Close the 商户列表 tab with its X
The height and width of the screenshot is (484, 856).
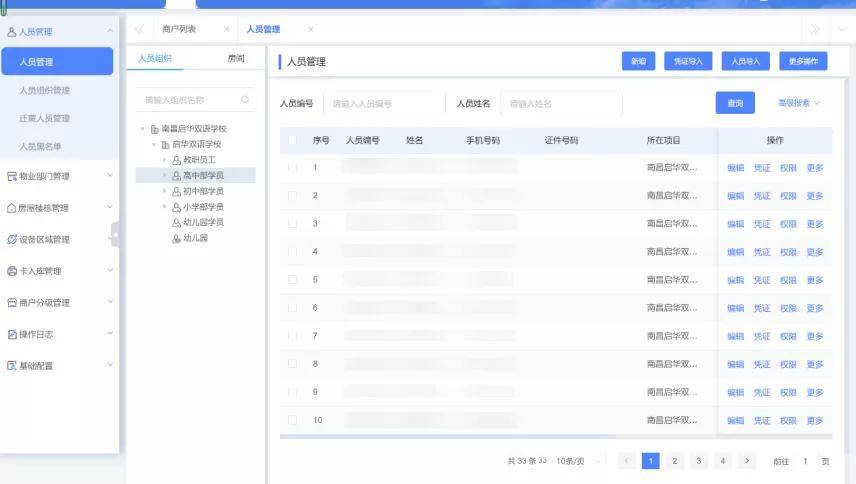coord(227,29)
